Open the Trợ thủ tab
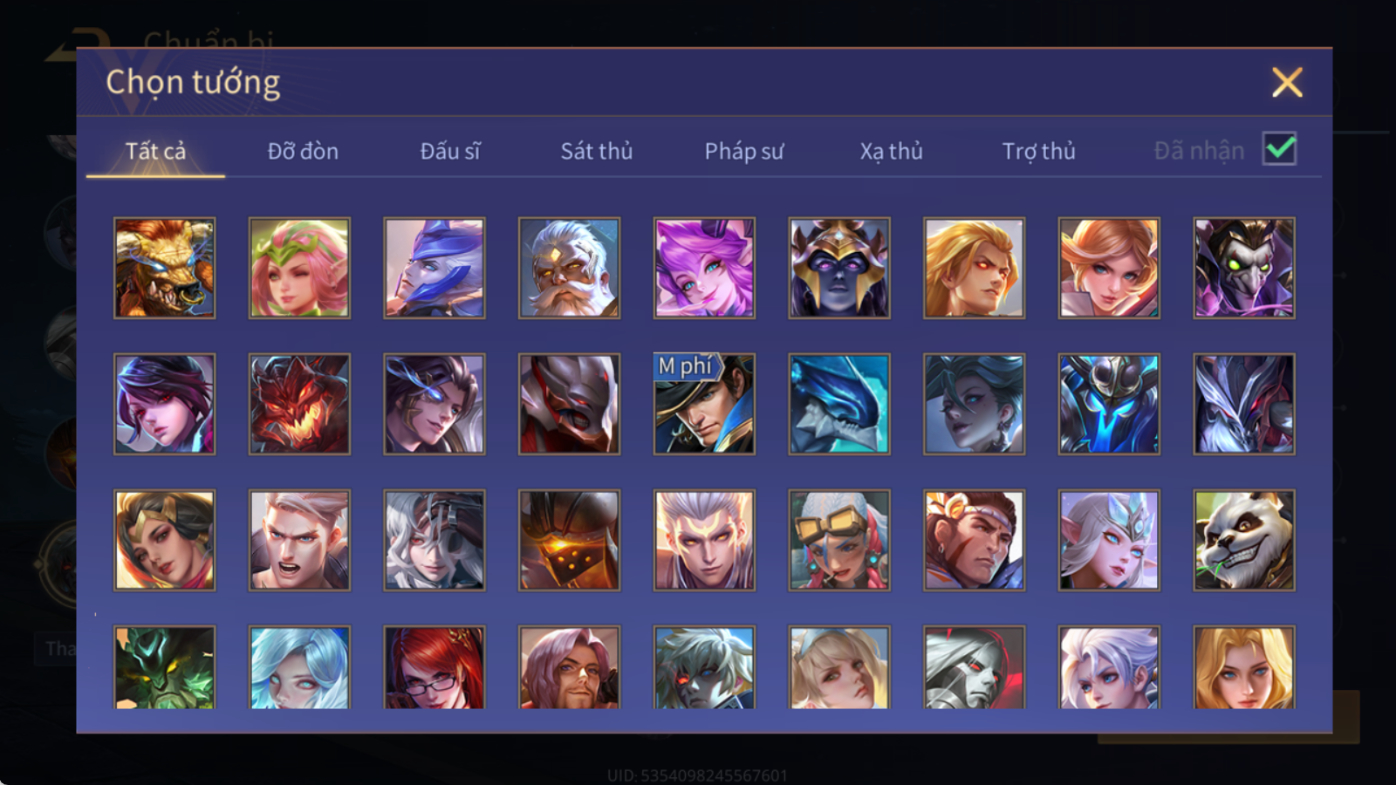 coord(1038,151)
